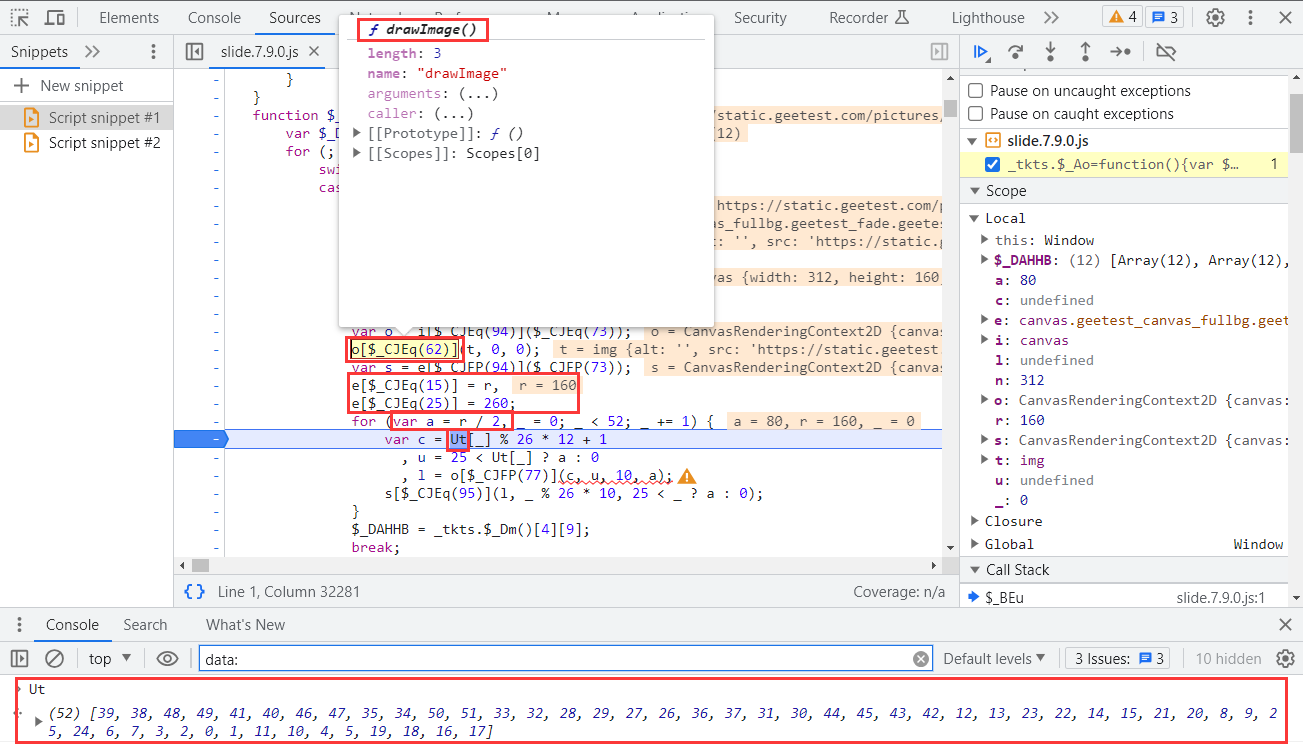This screenshot has height=747, width=1303.
Task: Resume script execution in debugger
Action: click(x=981, y=52)
